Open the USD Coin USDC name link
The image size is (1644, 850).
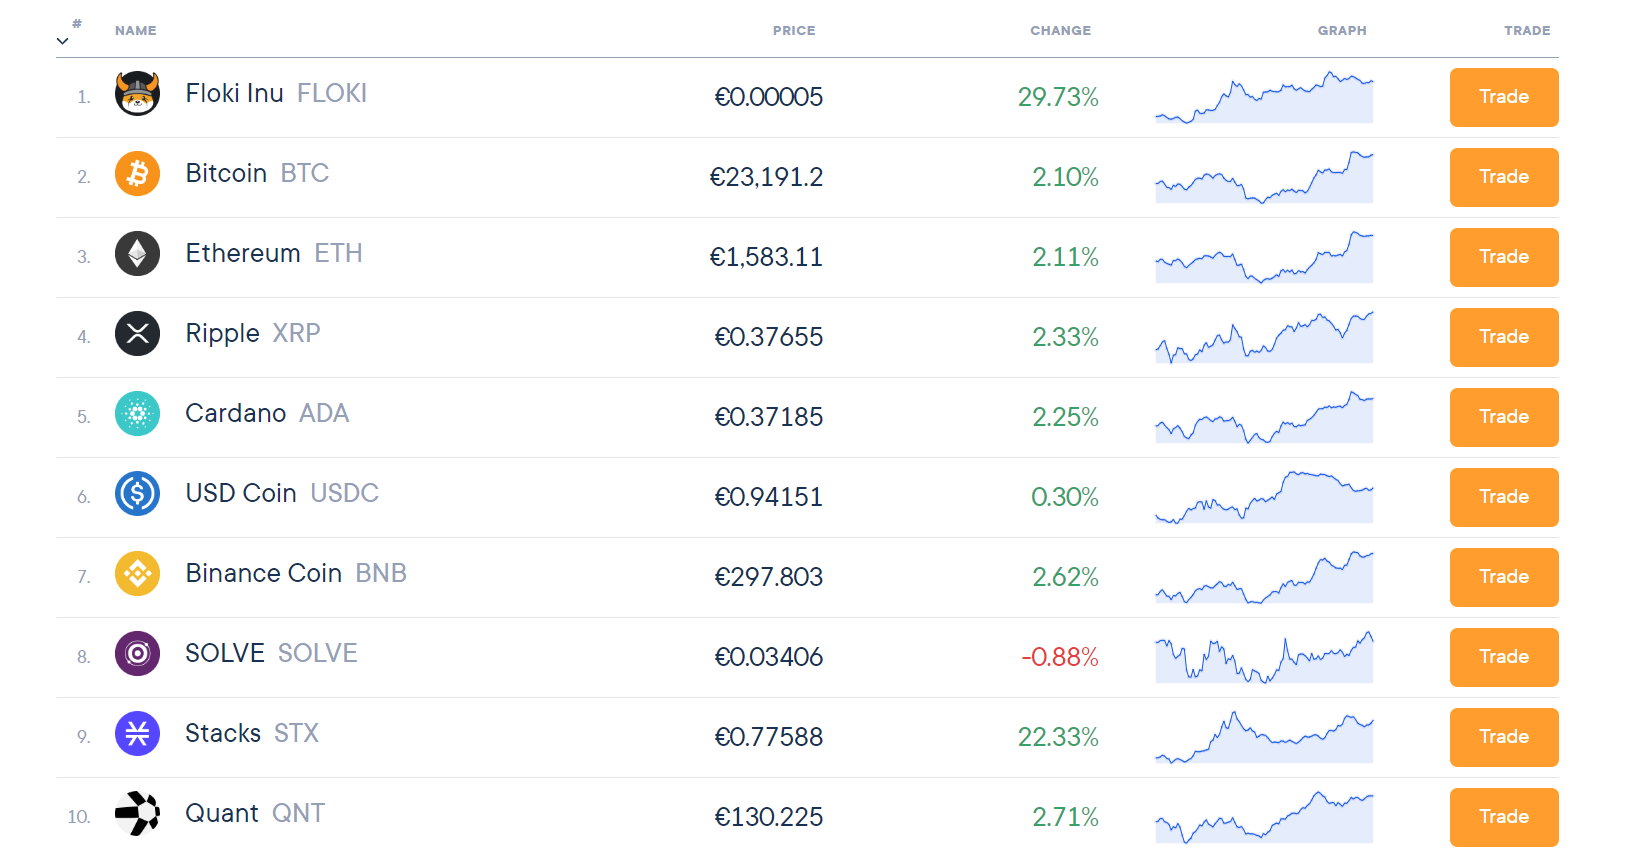coord(282,493)
